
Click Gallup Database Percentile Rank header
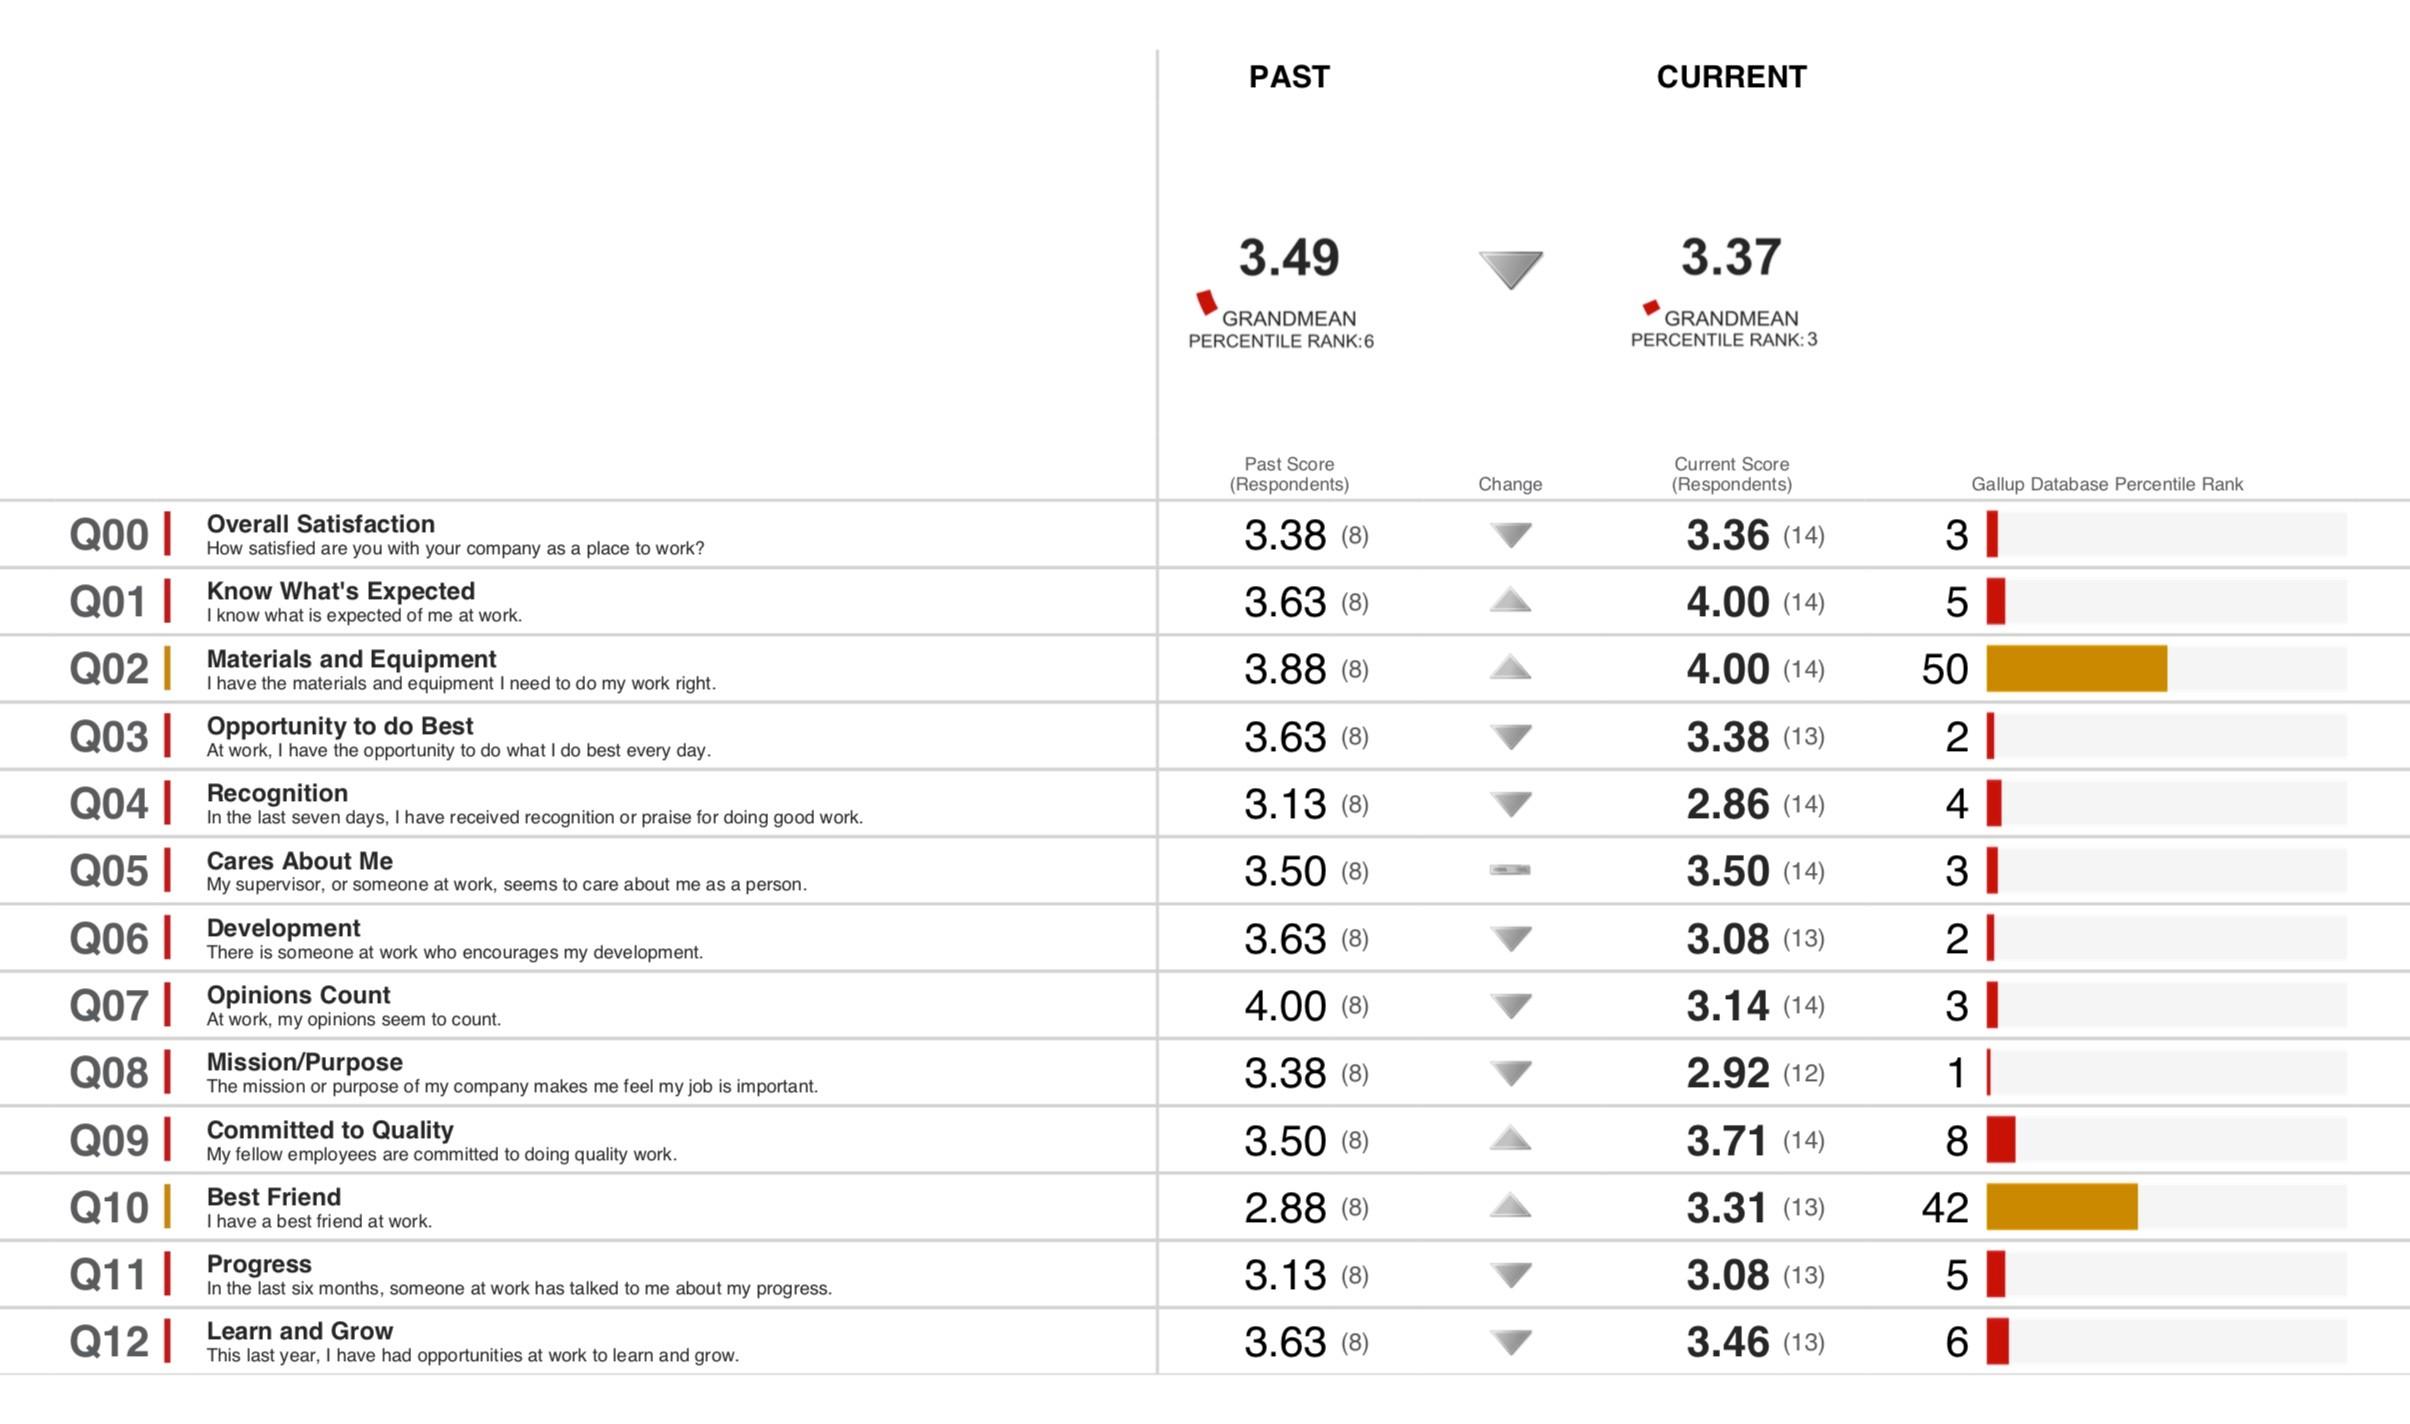pyautogui.click(x=2107, y=484)
